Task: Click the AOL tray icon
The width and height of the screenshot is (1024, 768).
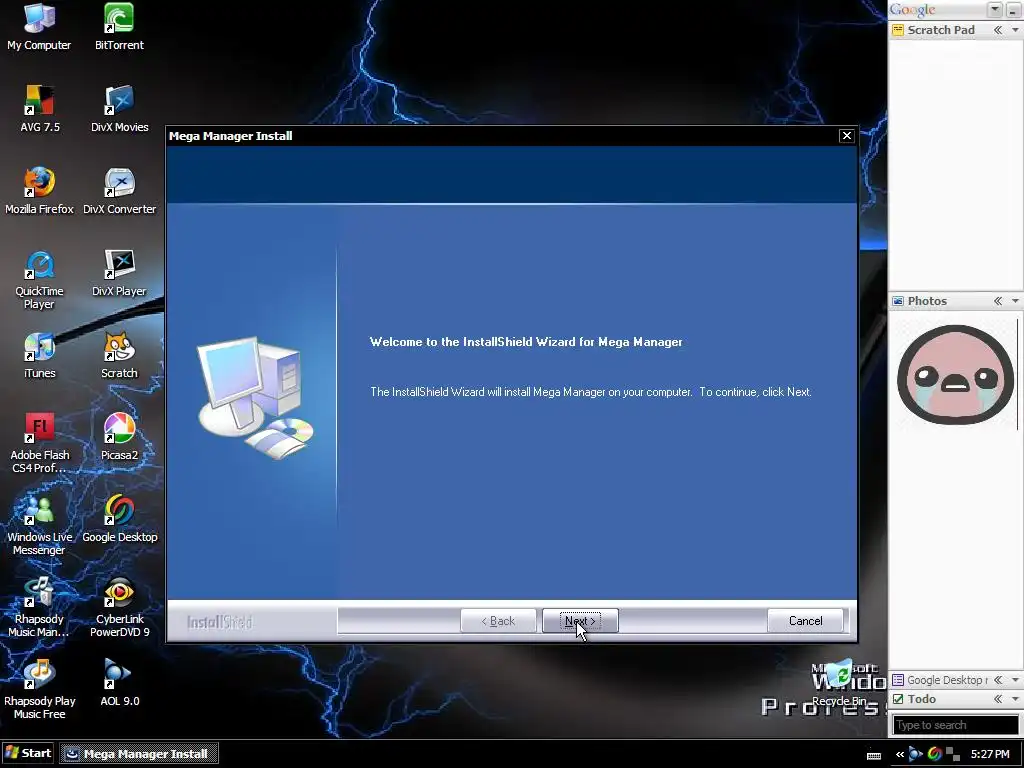Action: click(916, 754)
